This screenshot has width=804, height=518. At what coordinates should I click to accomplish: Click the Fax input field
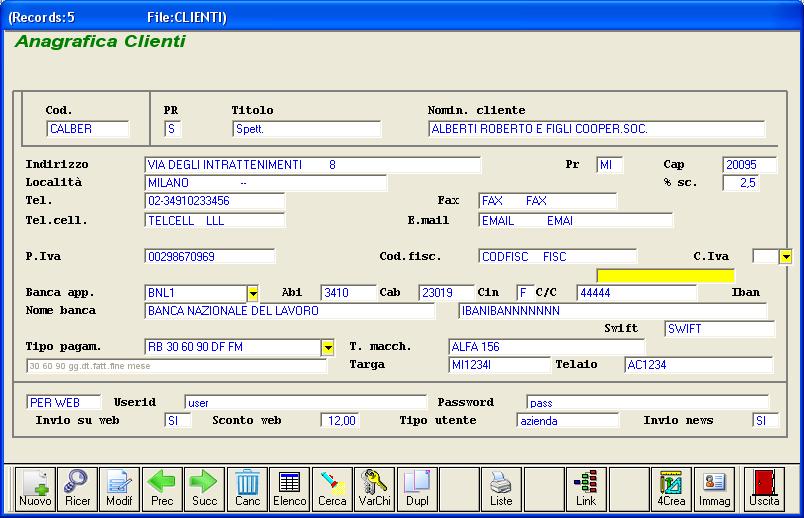[x=548, y=201]
